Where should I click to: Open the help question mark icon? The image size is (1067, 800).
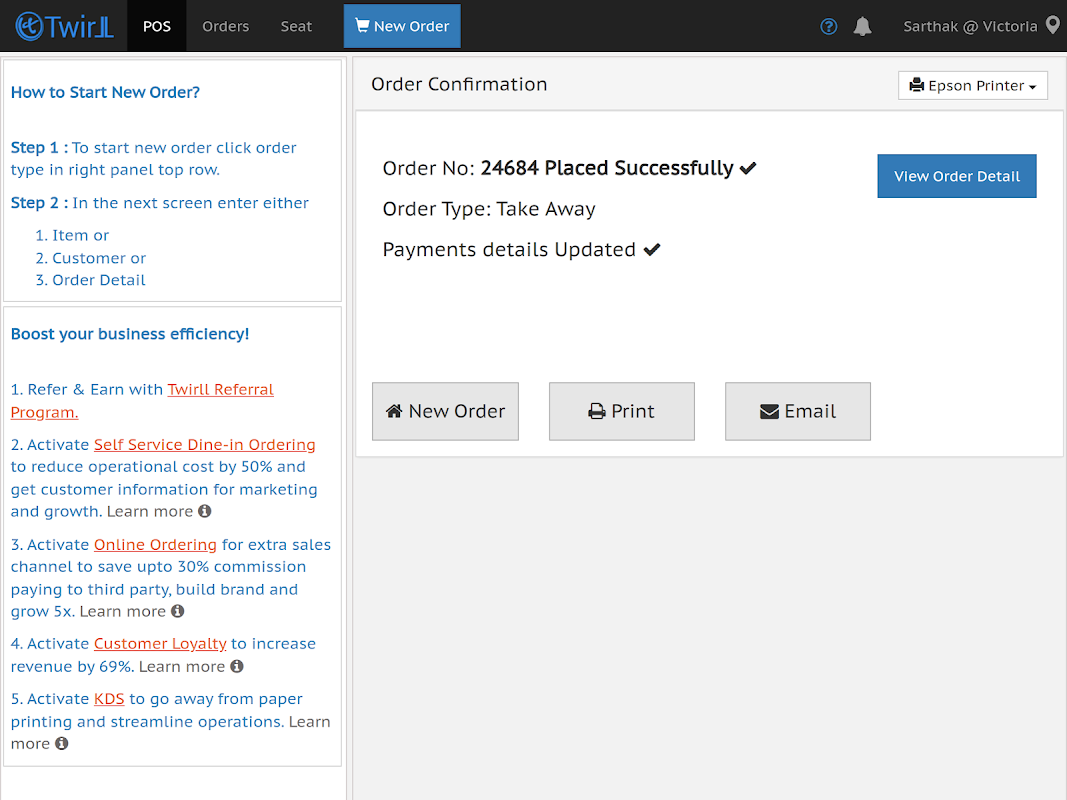pos(828,27)
